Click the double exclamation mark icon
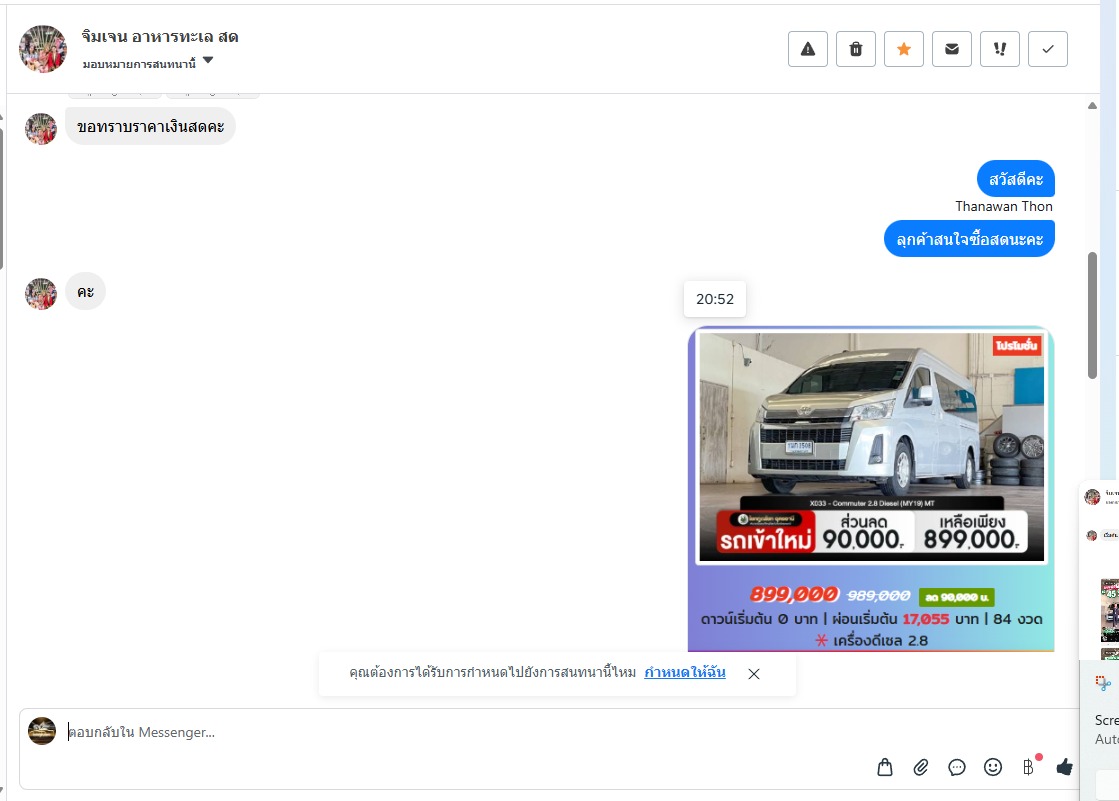The width and height of the screenshot is (1119, 801). [1000, 49]
